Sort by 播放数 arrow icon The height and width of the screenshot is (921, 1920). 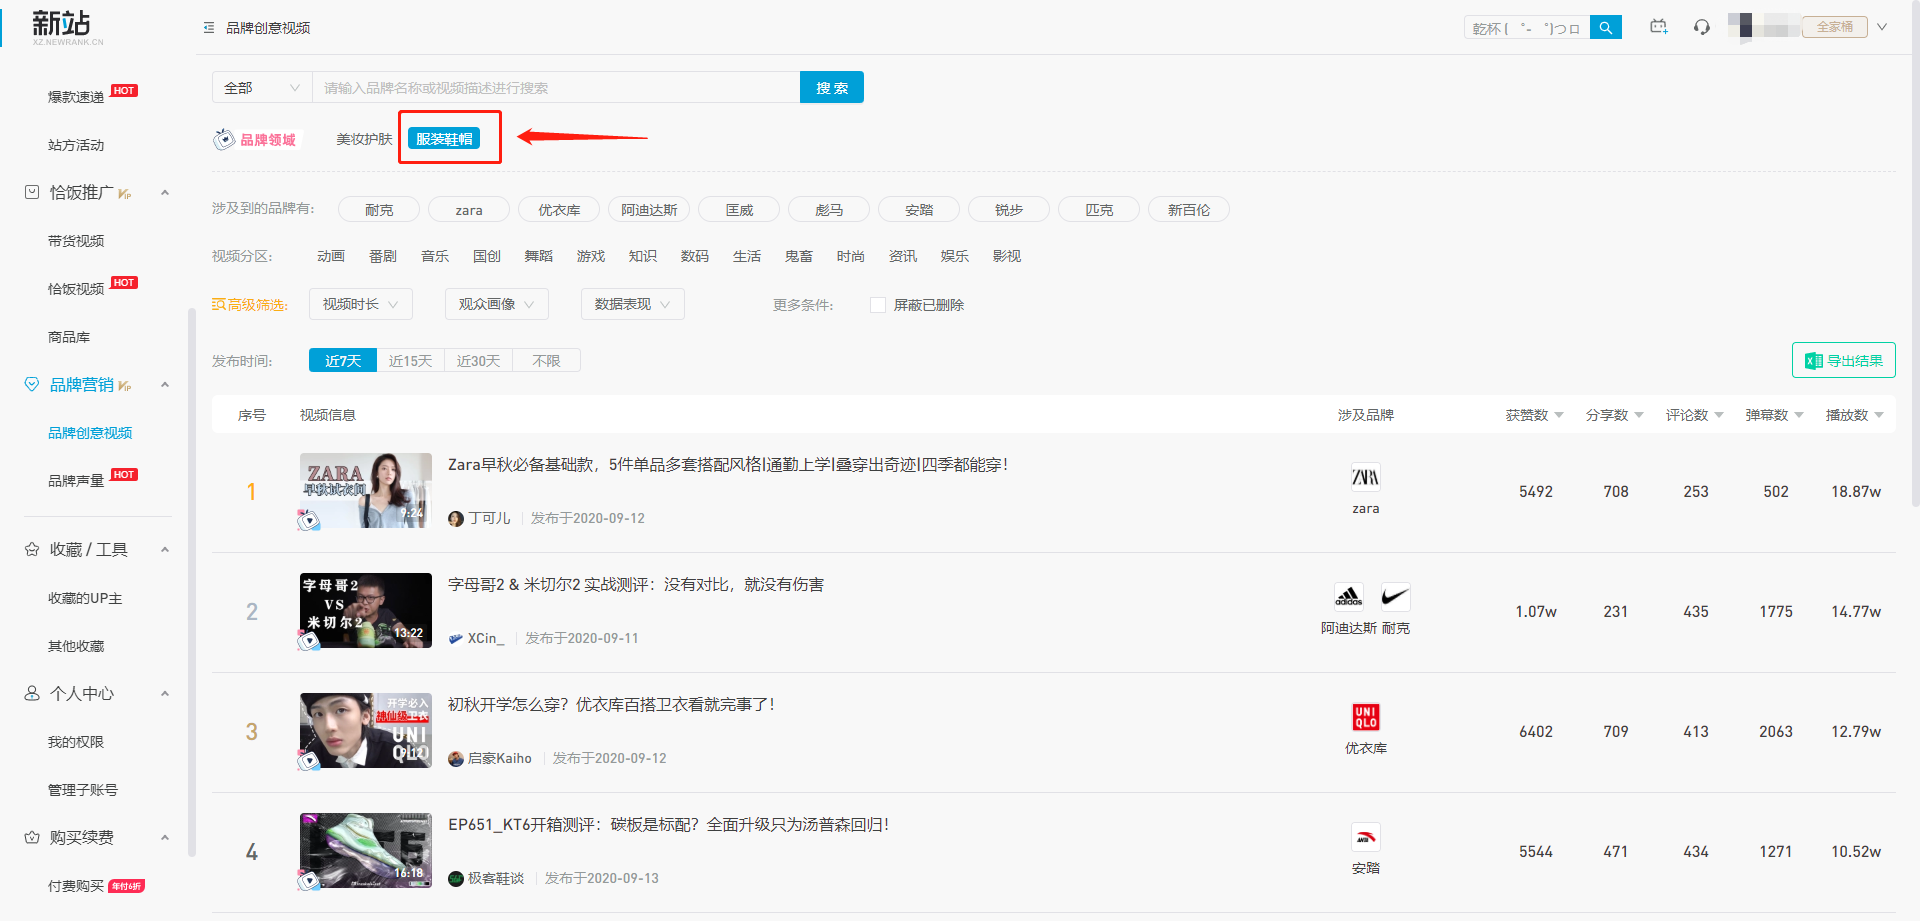(x=1879, y=415)
